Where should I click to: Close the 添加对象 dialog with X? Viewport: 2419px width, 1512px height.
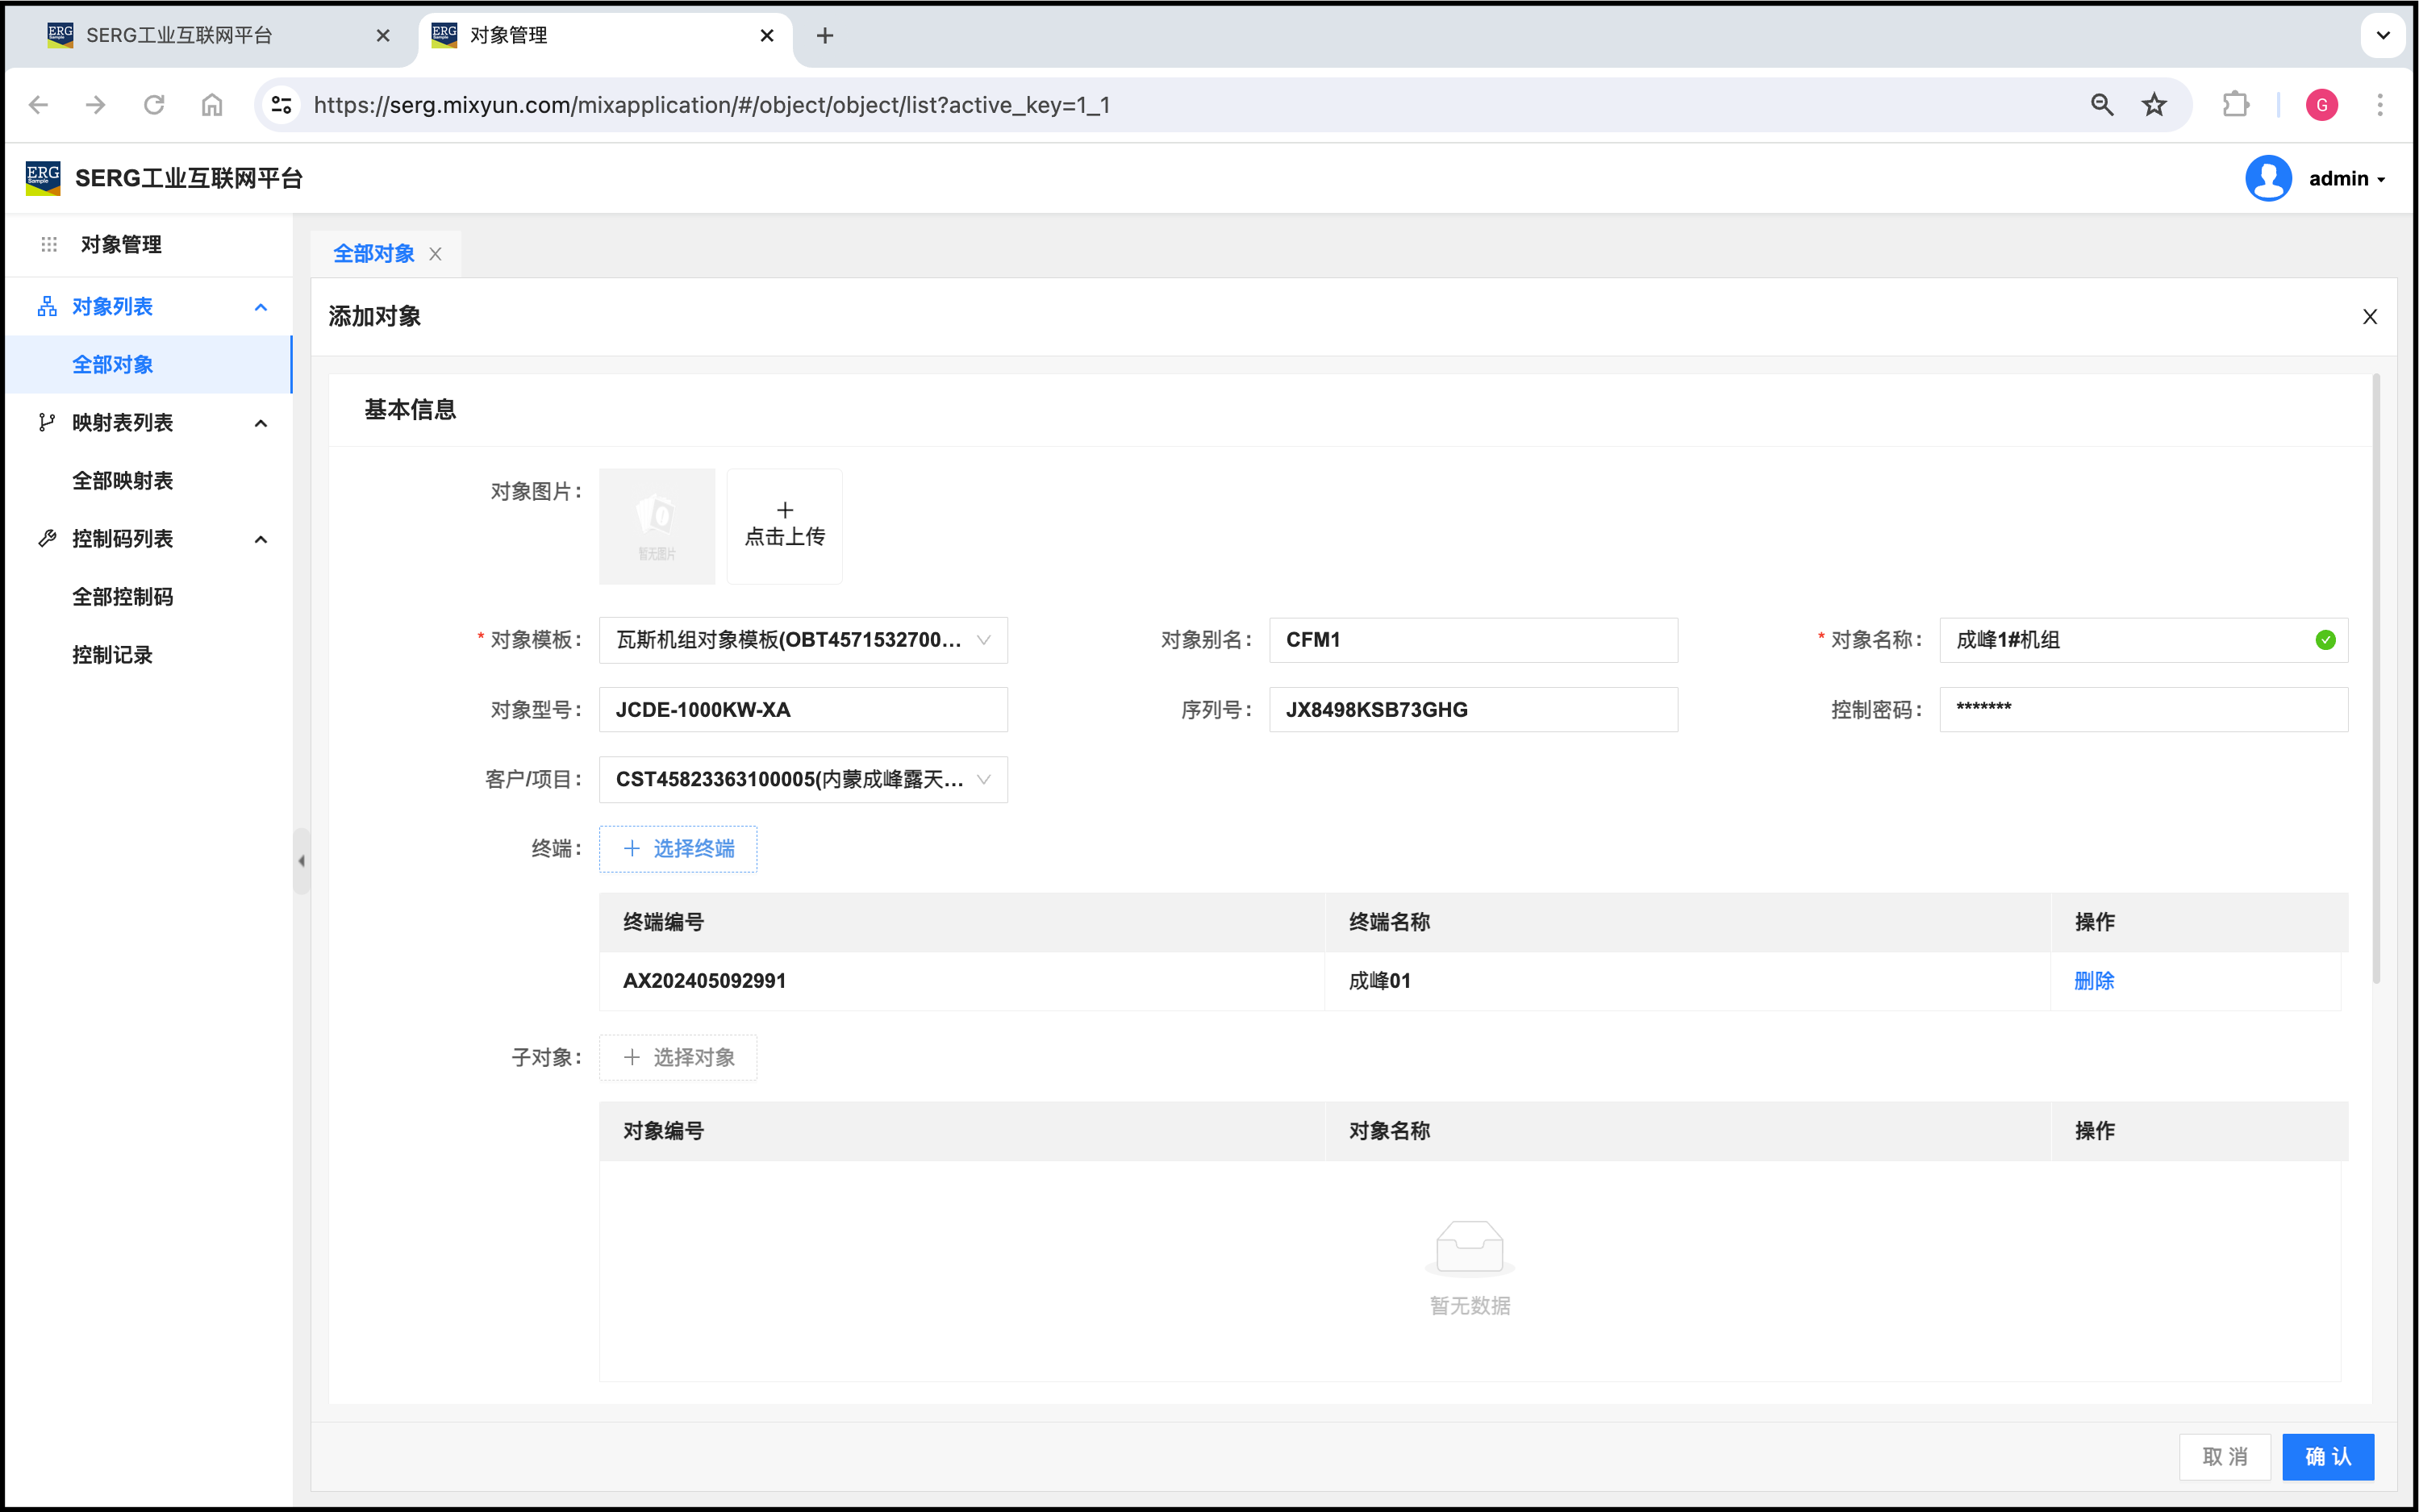pyautogui.click(x=2369, y=317)
